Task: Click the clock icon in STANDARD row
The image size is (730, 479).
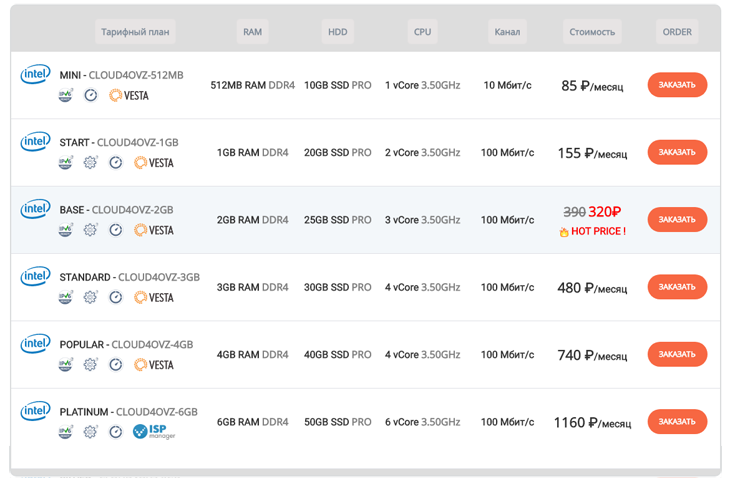Action: point(116,297)
